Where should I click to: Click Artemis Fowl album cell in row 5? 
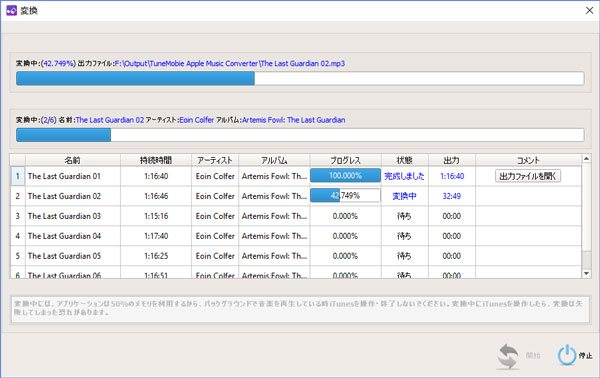point(274,256)
